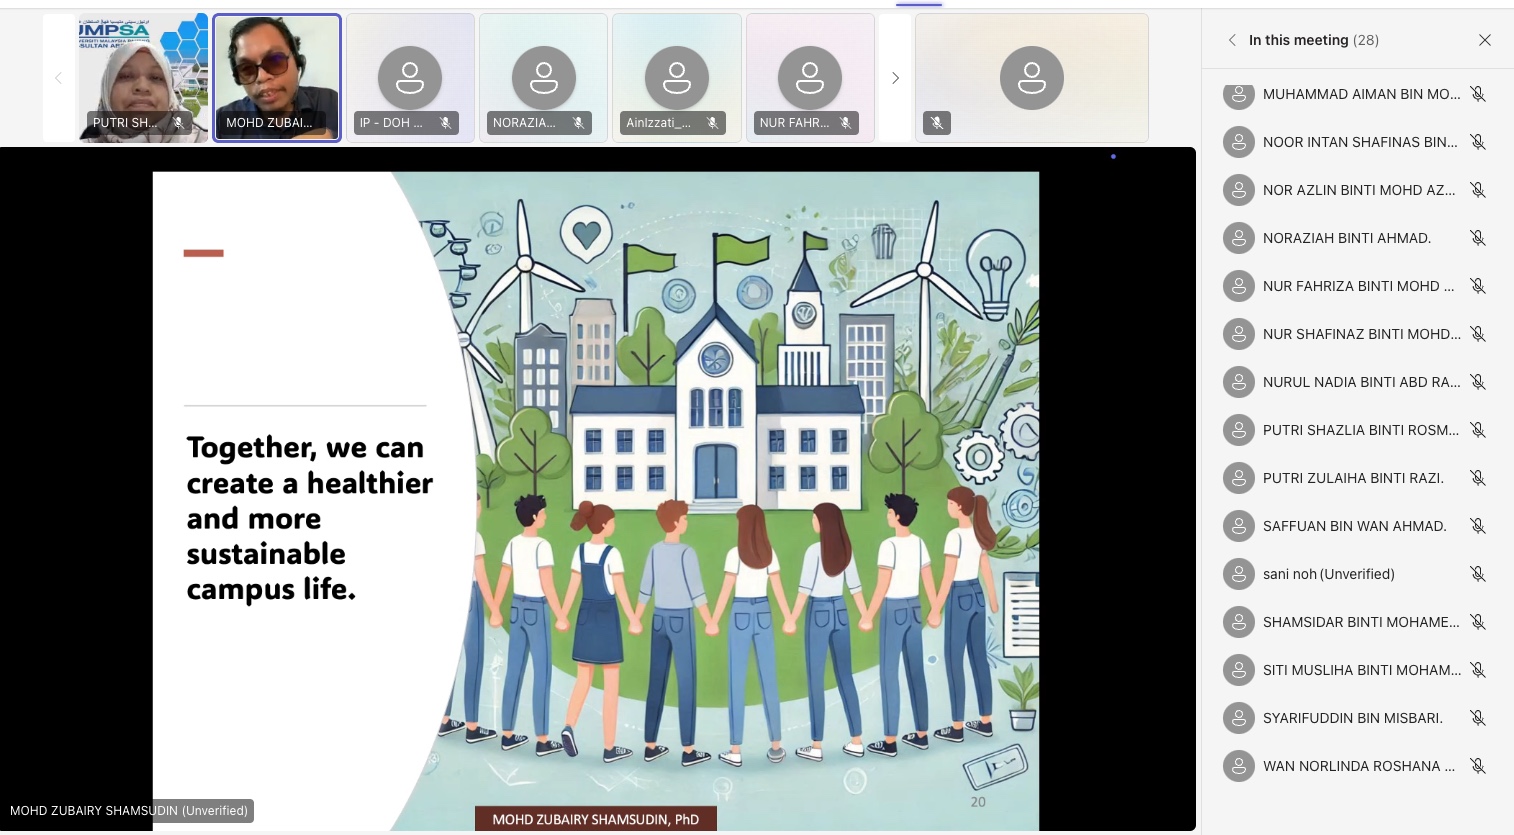Select NORAZIA... participant tile
The height and width of the screenshot is (835, 1514).
pos(543,78)
